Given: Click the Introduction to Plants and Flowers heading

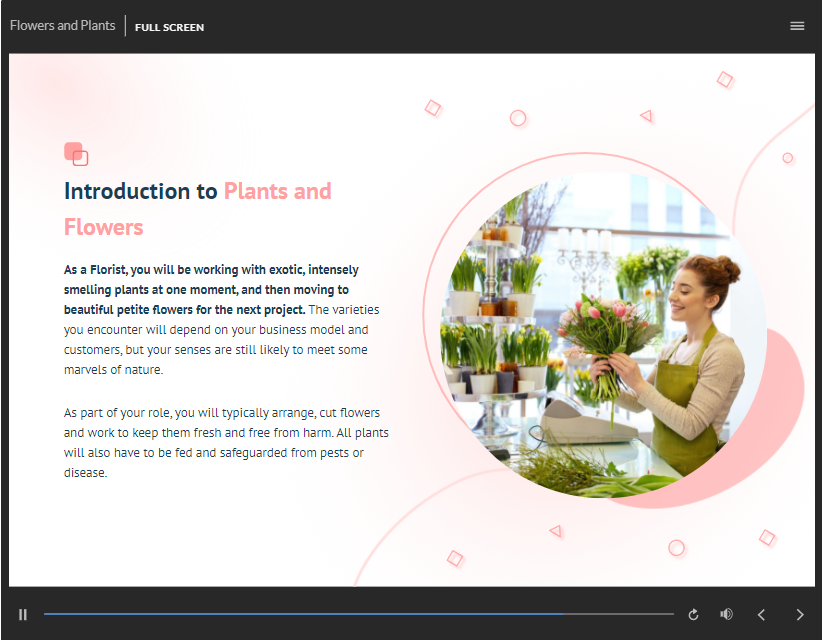Looking at the screenshot, I should click(197, 209).
